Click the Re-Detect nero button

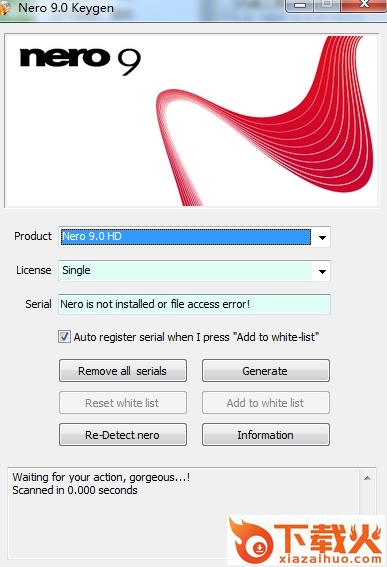pyautogui.click(x=123, y=435)
